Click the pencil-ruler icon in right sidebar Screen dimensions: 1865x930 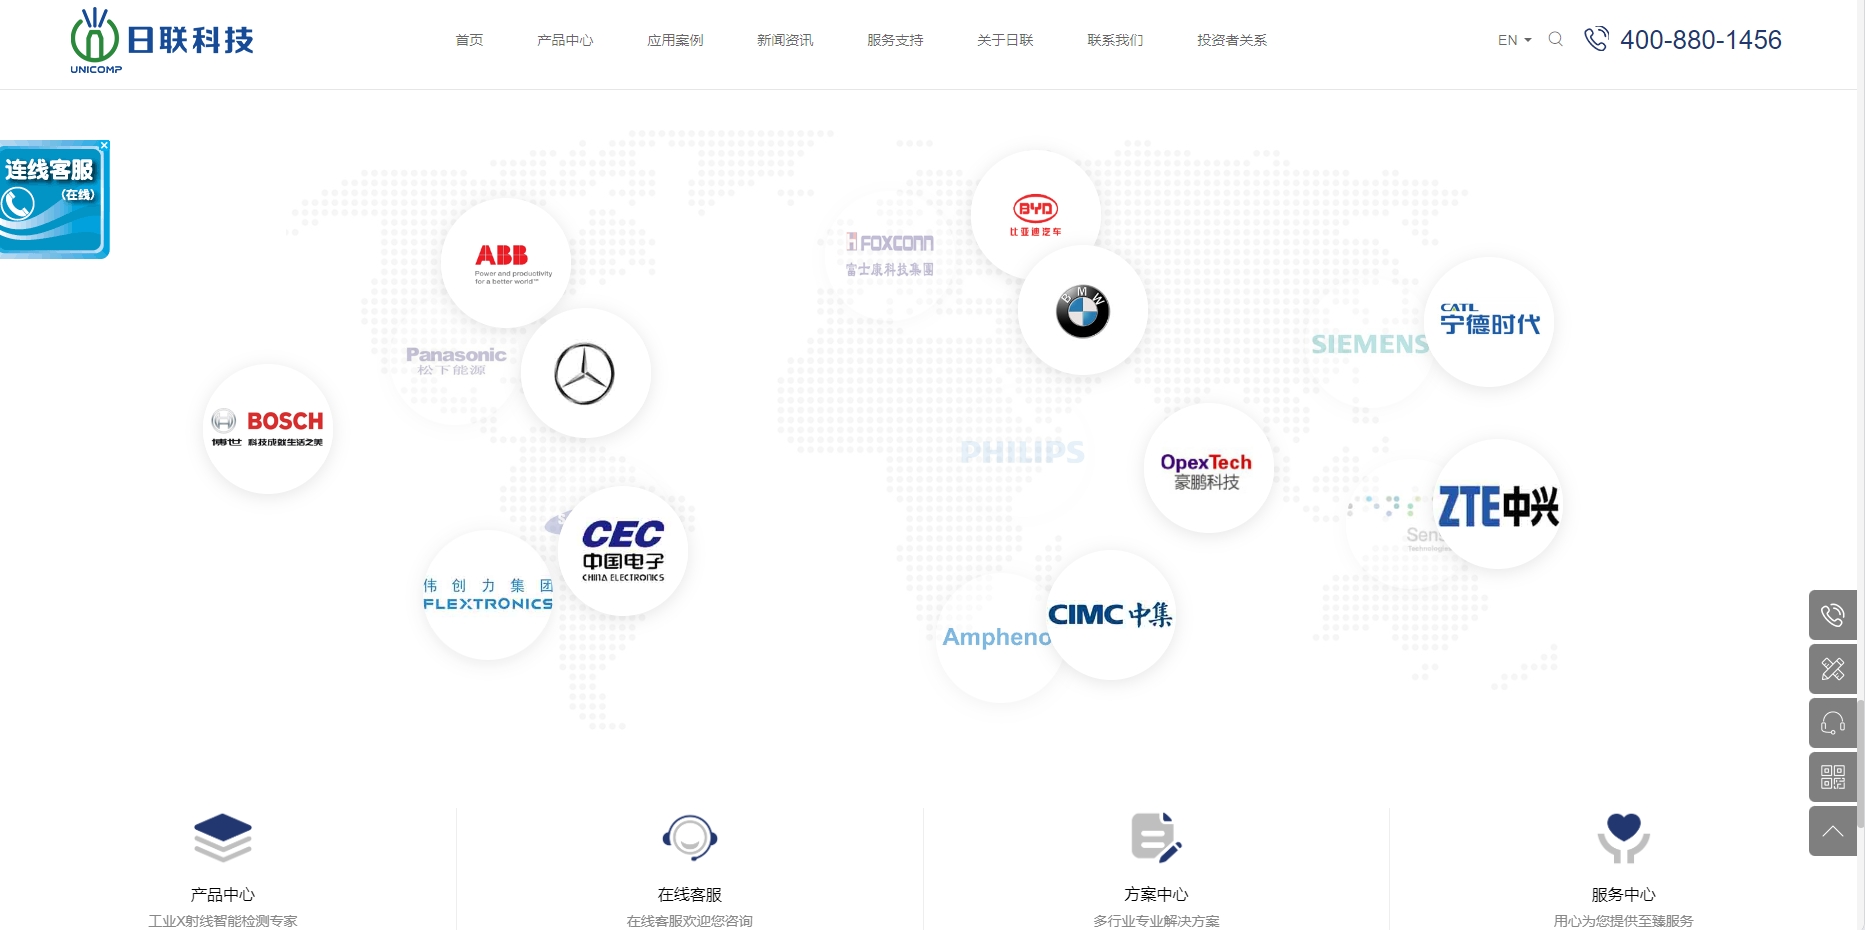(x=1832, y=669)
